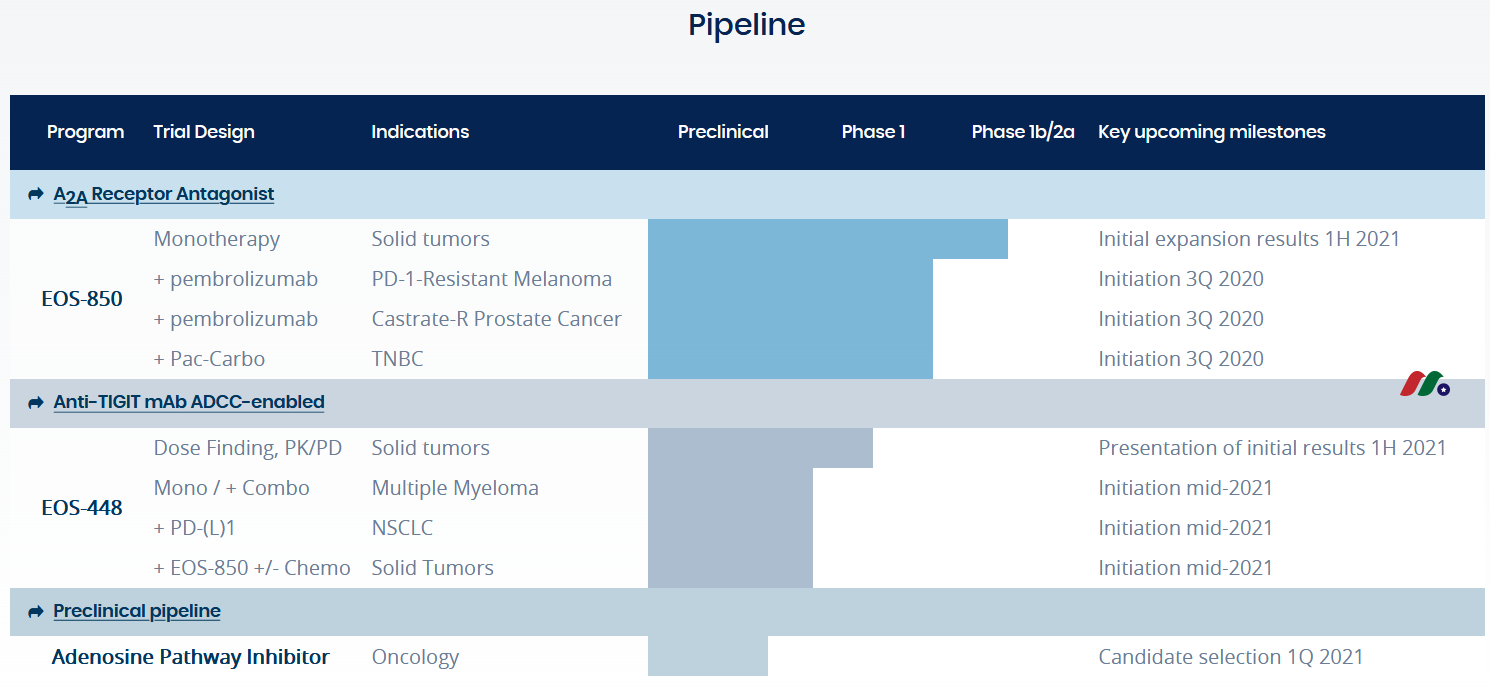Click Oncology indication
The image size is (1490, 687).
coord(416,657)
